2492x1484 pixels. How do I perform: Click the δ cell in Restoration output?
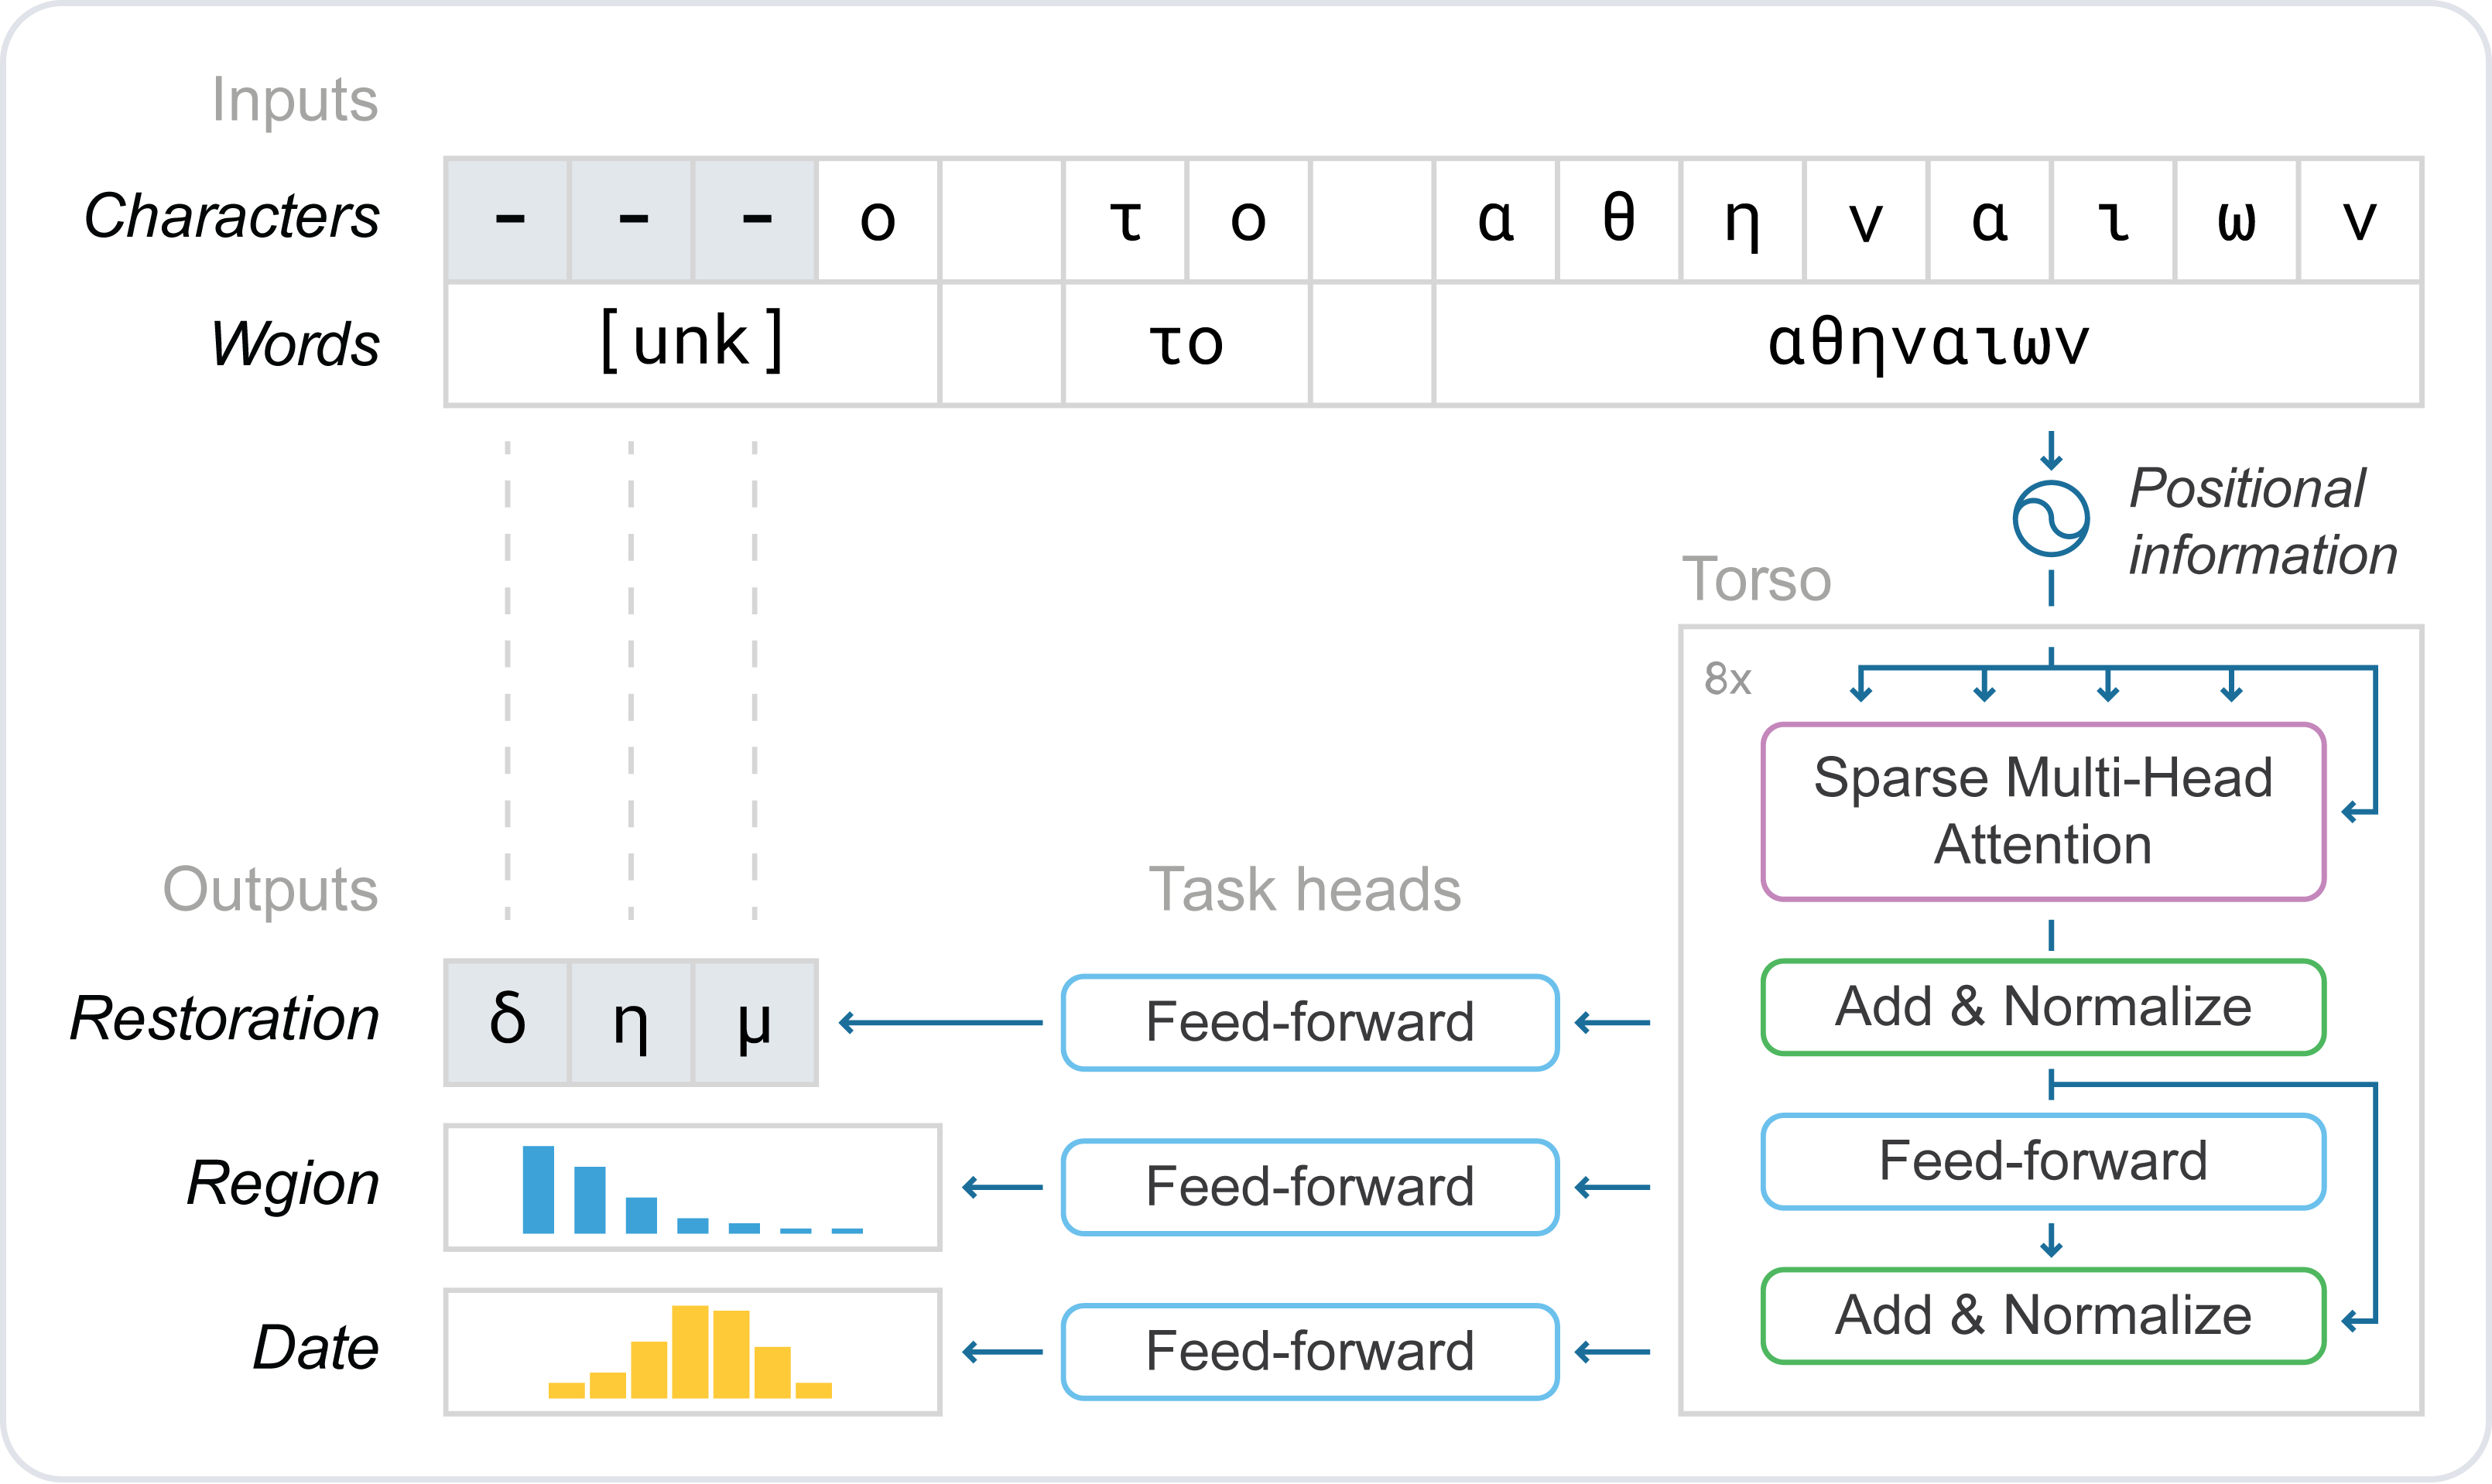(x=507, y=1022)
